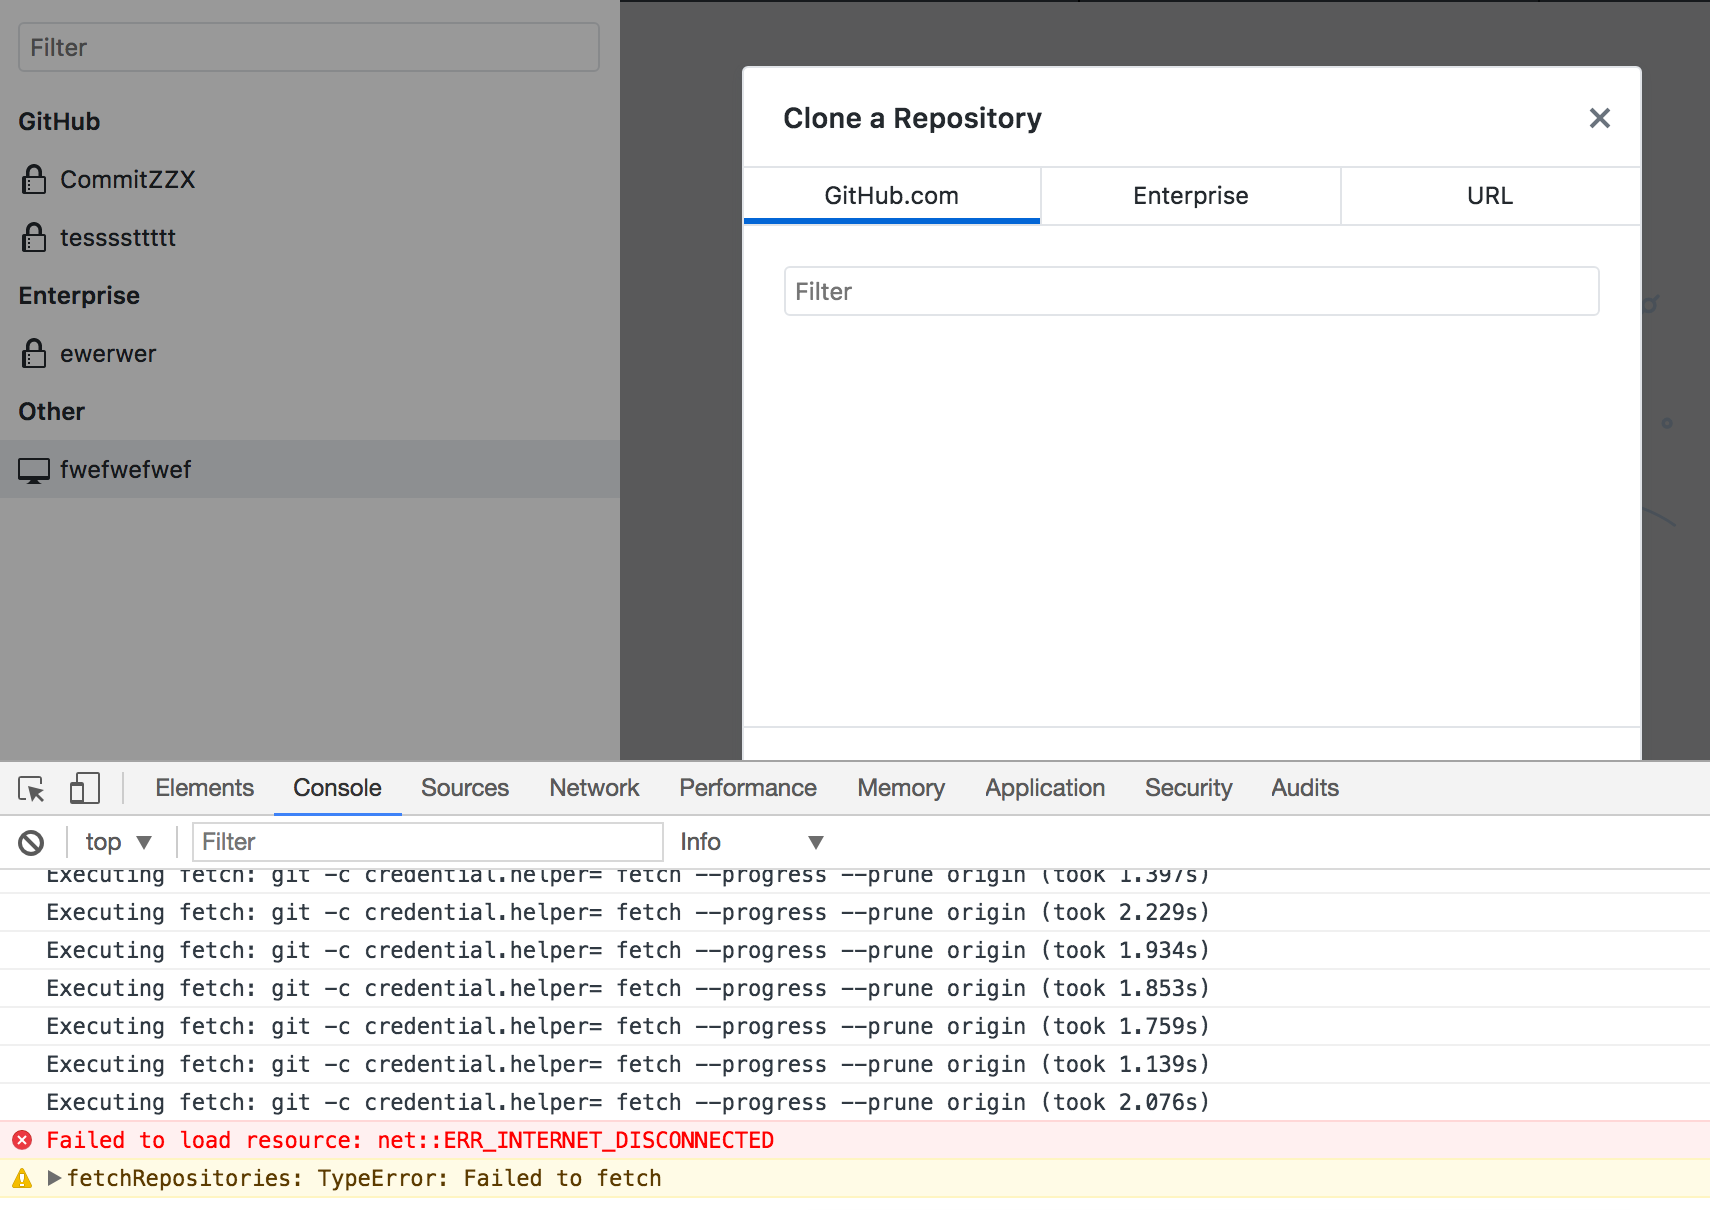Click the computer icon beside fwefwefwef
The height and width of the screenshot is (1210, 1710).
pos(34,470)
